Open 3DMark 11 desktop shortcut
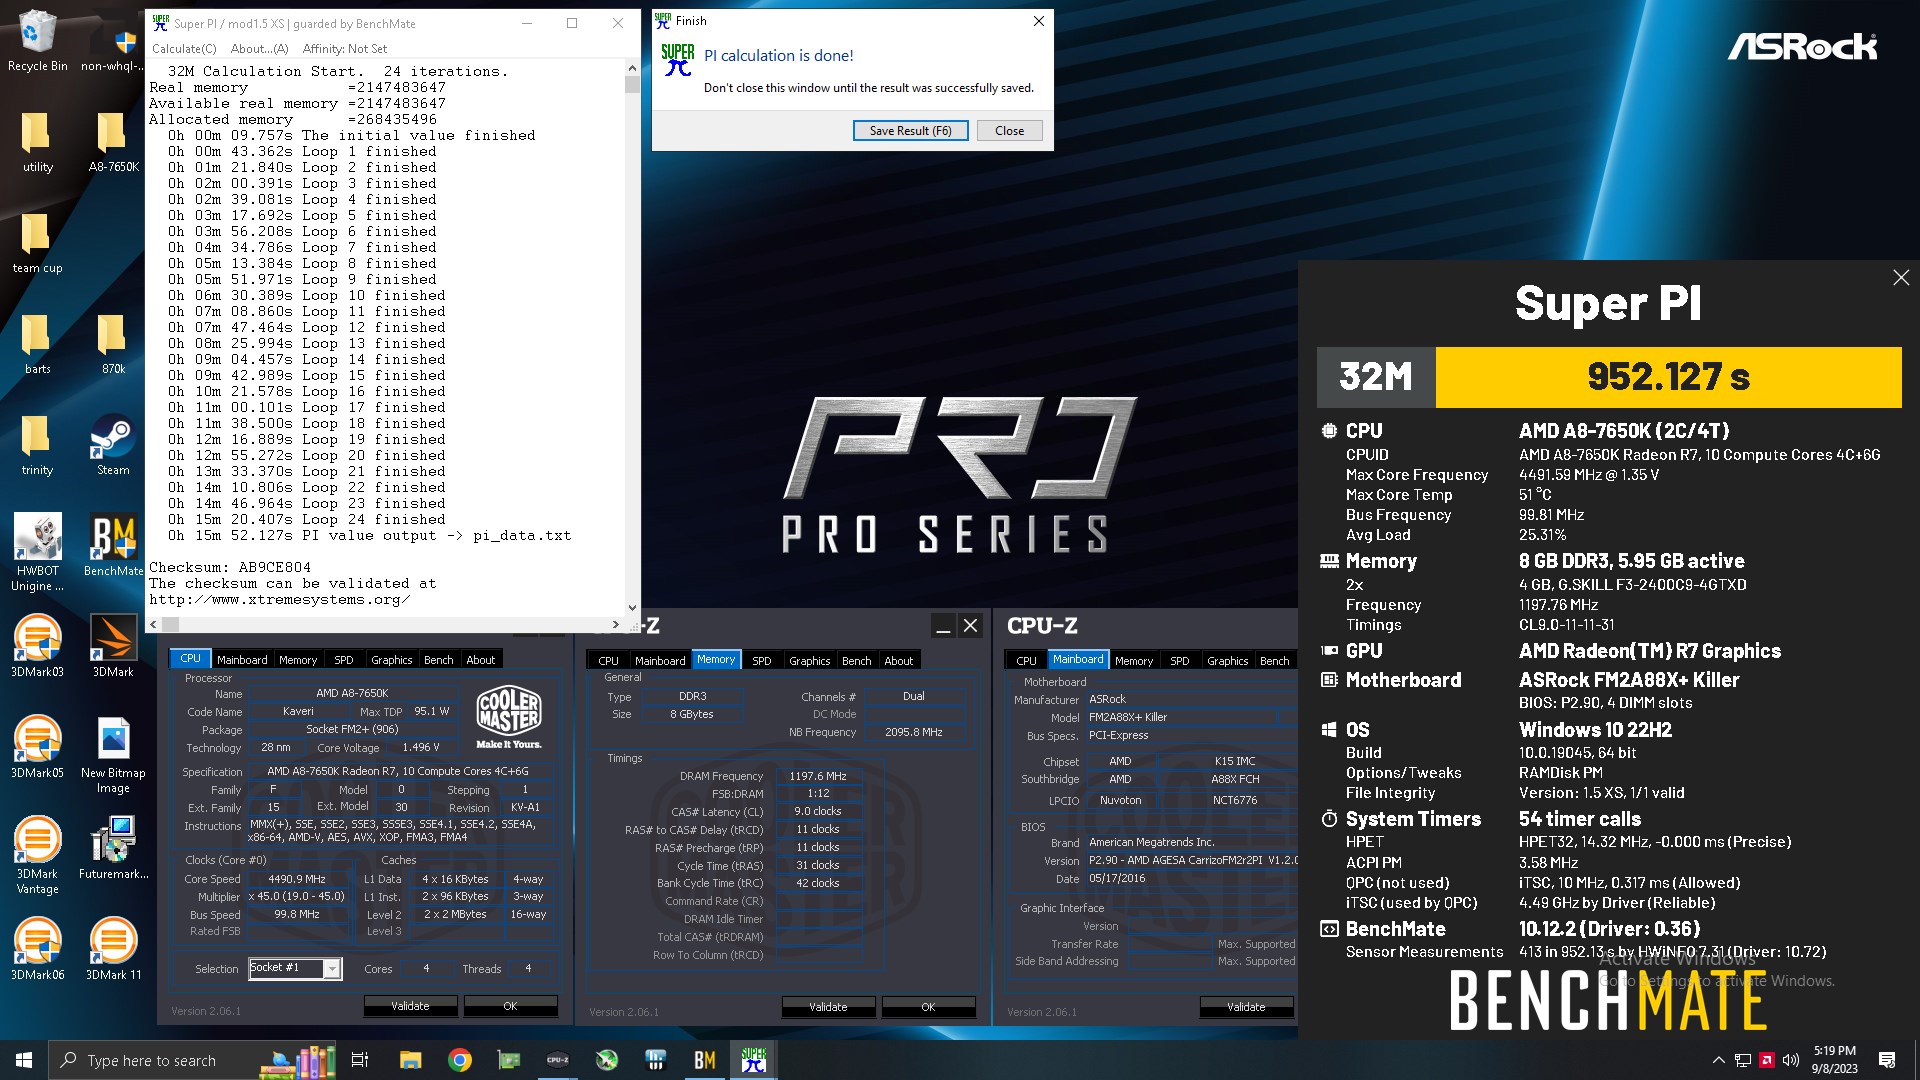This screenshot has height=1080, width=1920. click(x=113, y=950)
